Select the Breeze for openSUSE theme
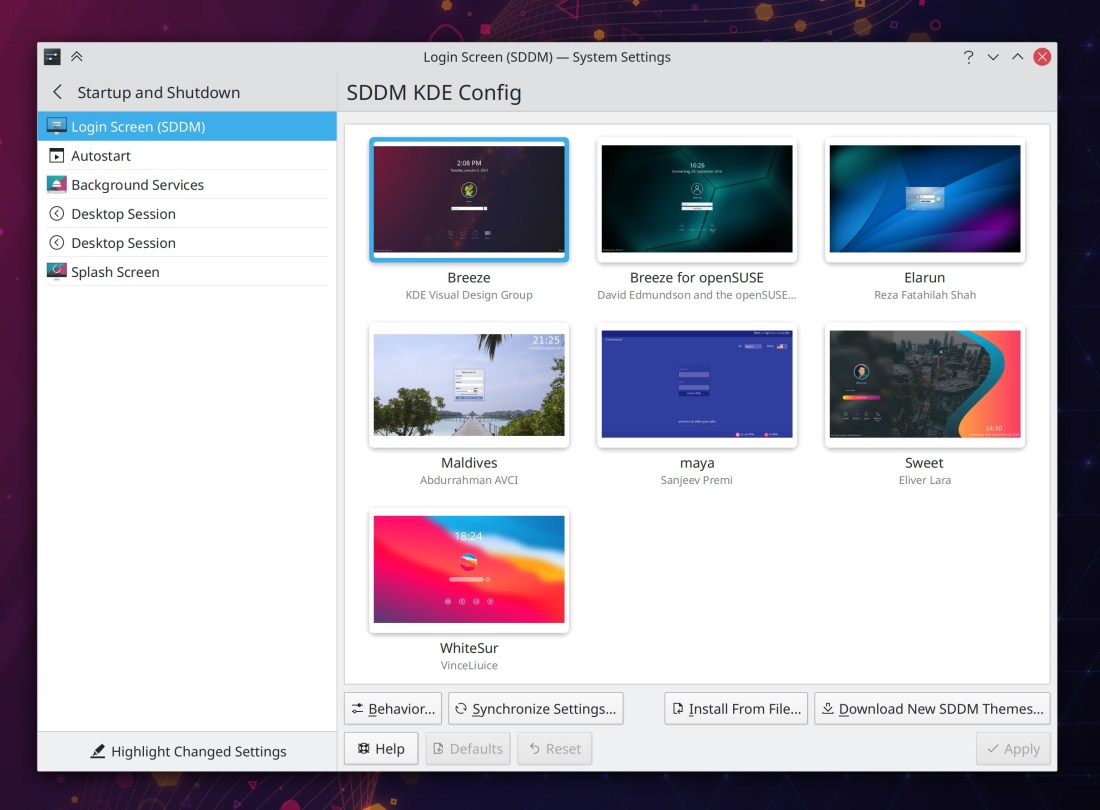Viewport: 1100px width, 810px height. pyautogui.click(x=696, y=199)
